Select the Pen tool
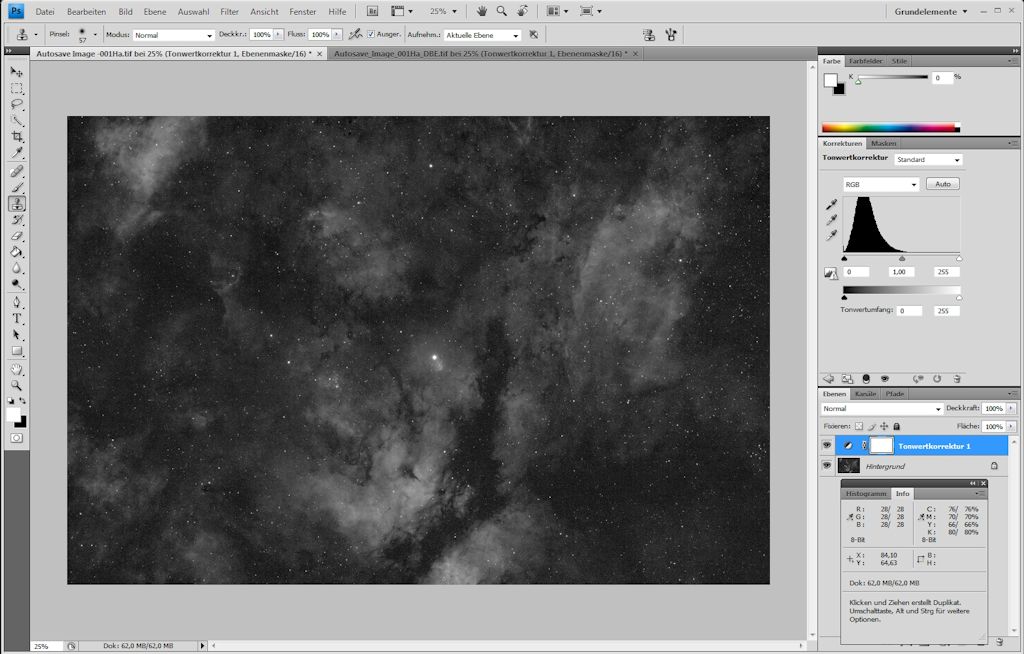This screenshot has width=1024, height=654. pyautogui.click(x=17, y=302)
